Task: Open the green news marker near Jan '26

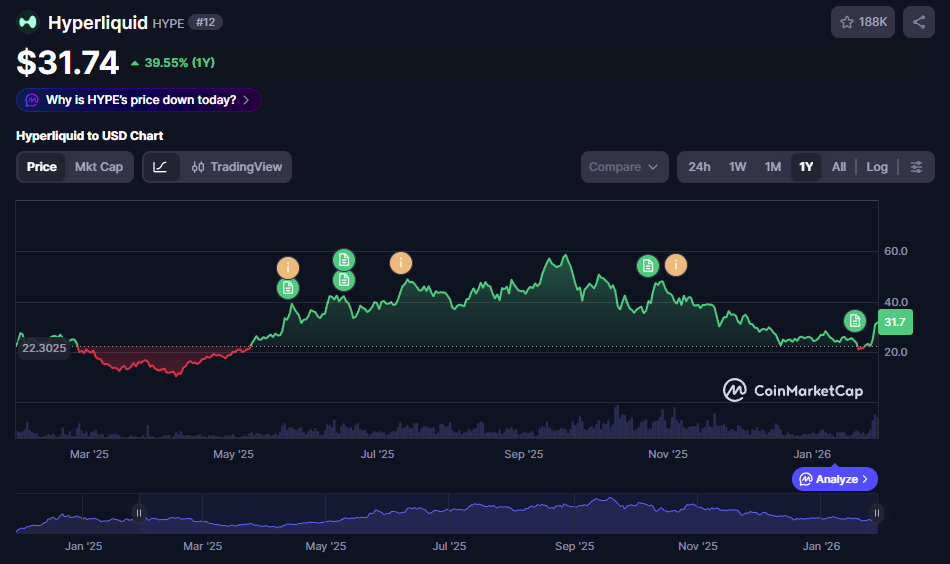Action: tap(855, 320)
